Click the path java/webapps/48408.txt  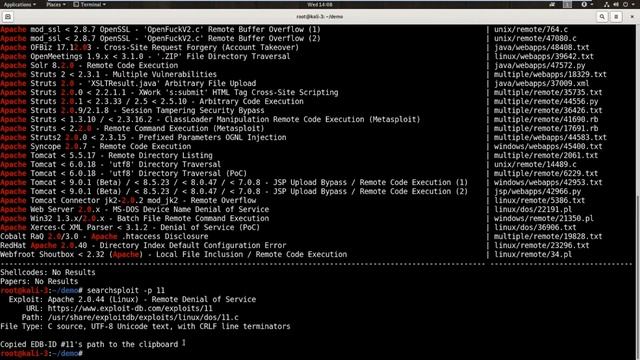(542, 47)
